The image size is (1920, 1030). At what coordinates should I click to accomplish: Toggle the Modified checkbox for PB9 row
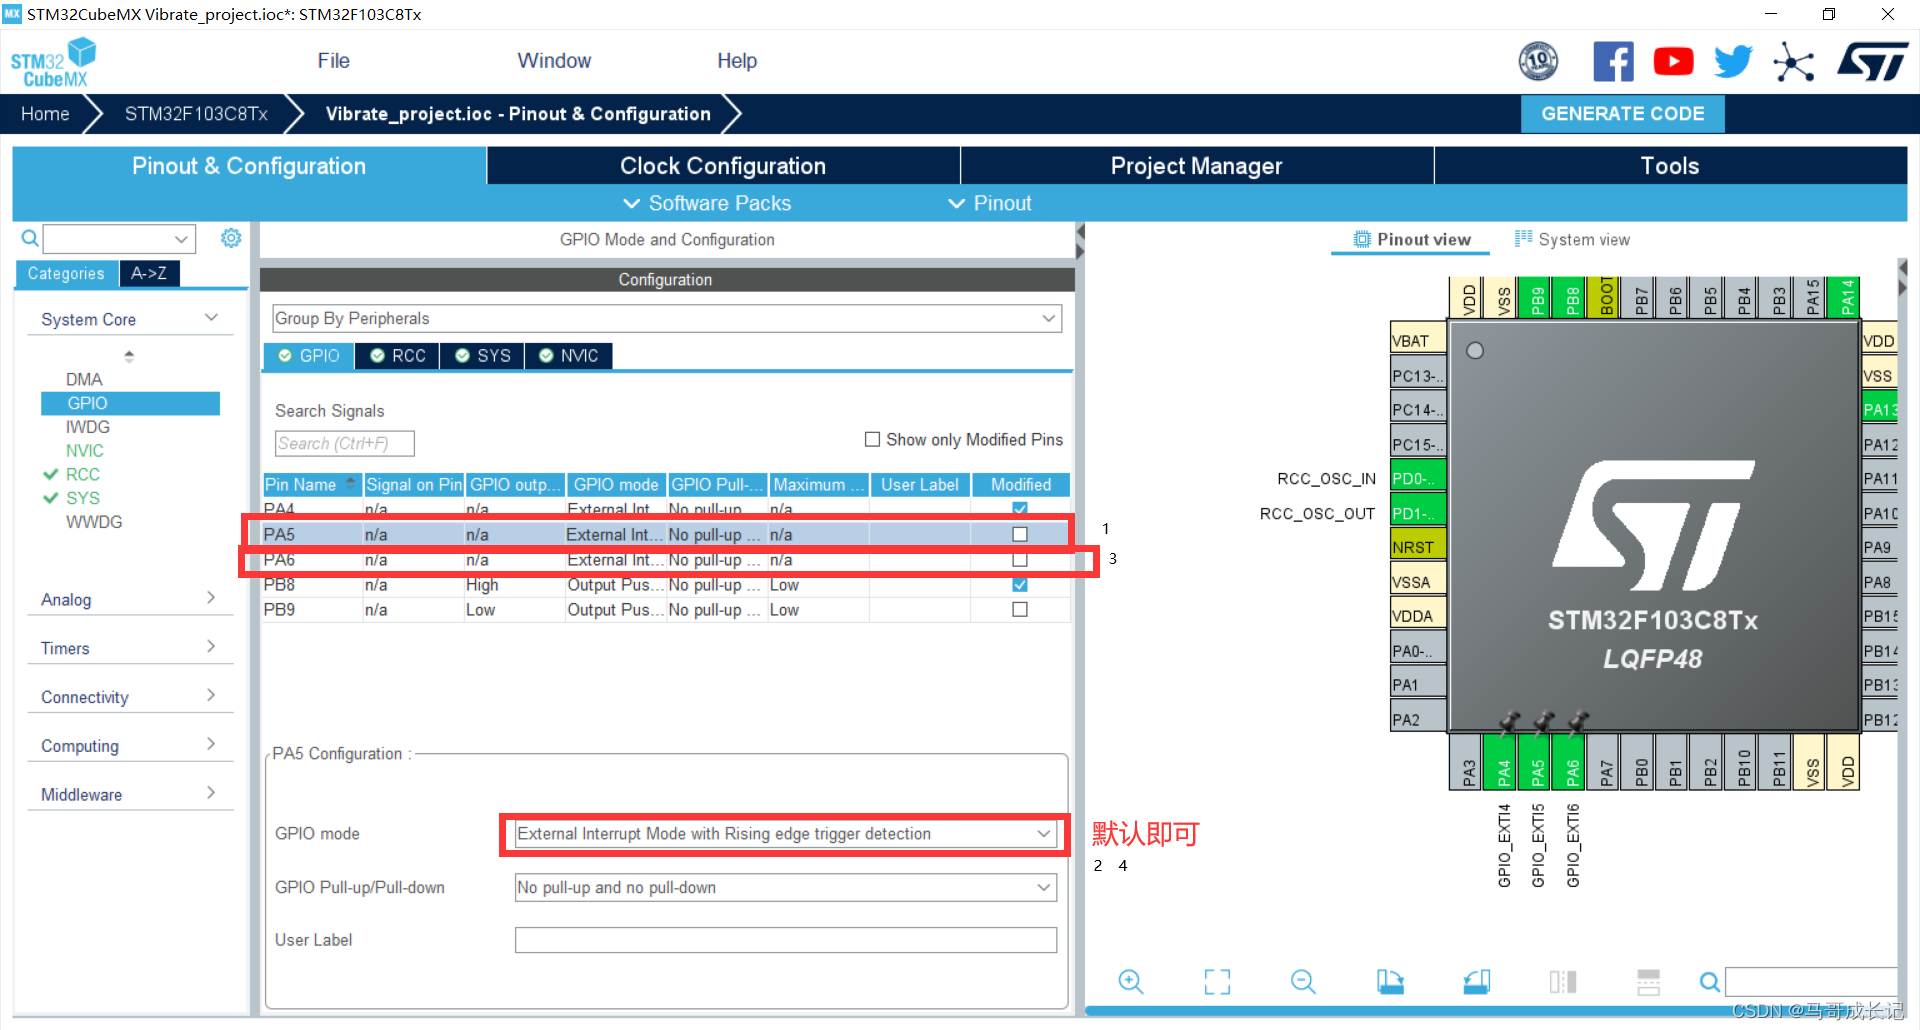coord(1020,609)
